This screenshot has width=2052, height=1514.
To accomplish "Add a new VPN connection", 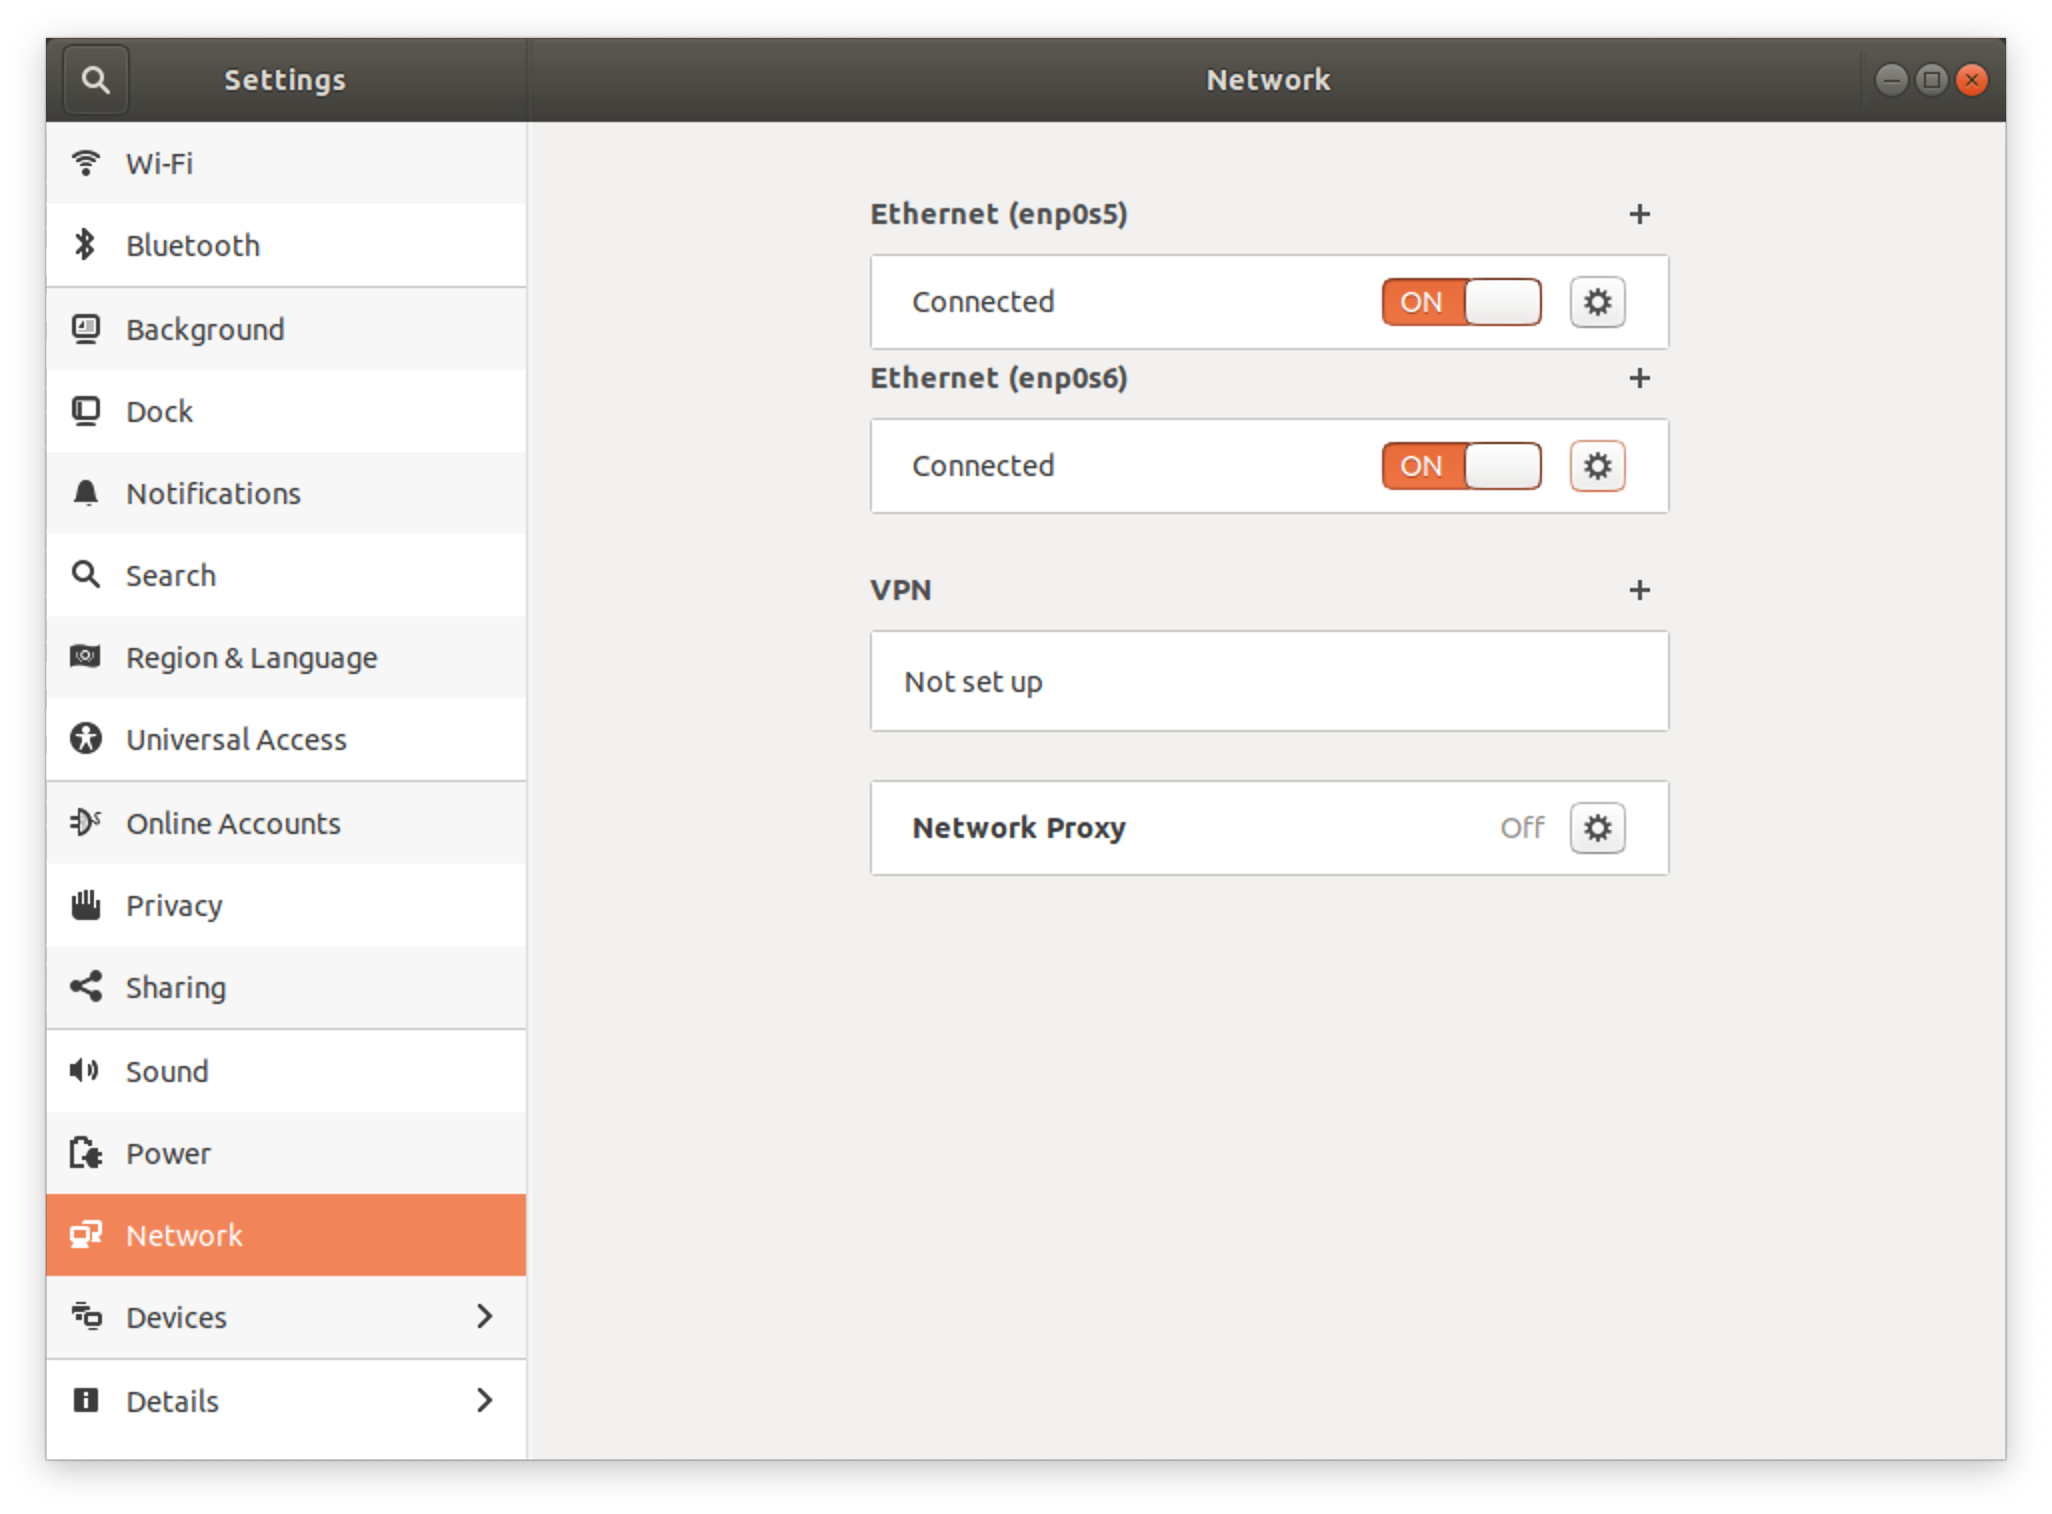I will click(x=1639, y=590).
